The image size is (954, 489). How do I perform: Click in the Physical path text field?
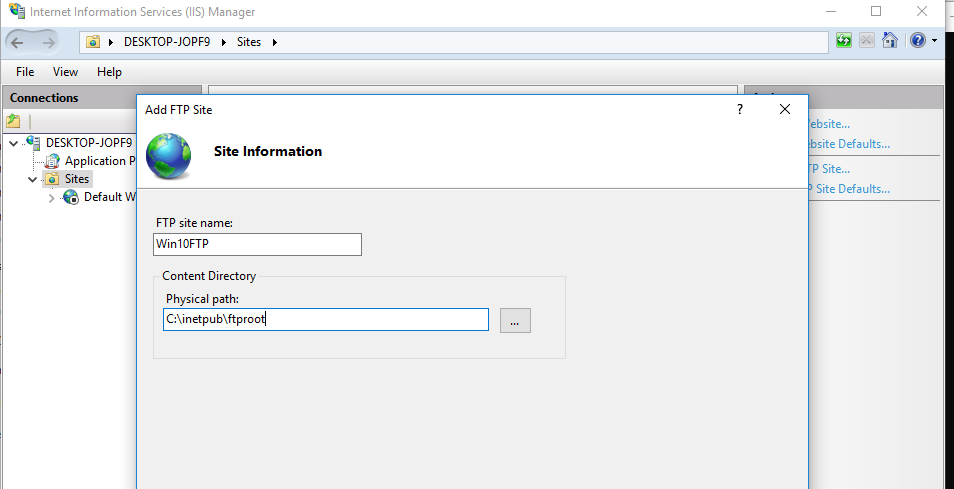(x=326, y=319)
